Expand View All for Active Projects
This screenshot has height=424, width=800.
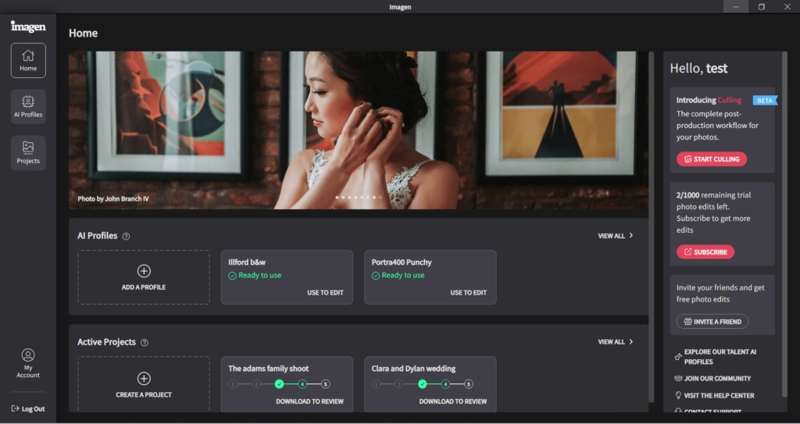point(615,342)
